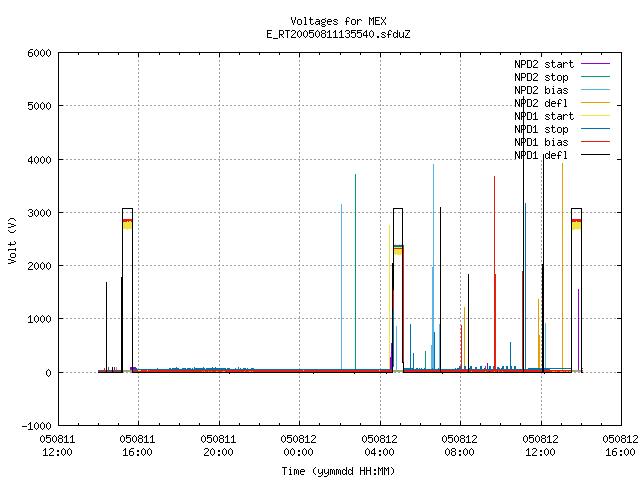Image resolution: width=640 pixels, height=480 pixels.
Task: Click the chart title 'Voltages for MEX'
Action: click(338, 21)
